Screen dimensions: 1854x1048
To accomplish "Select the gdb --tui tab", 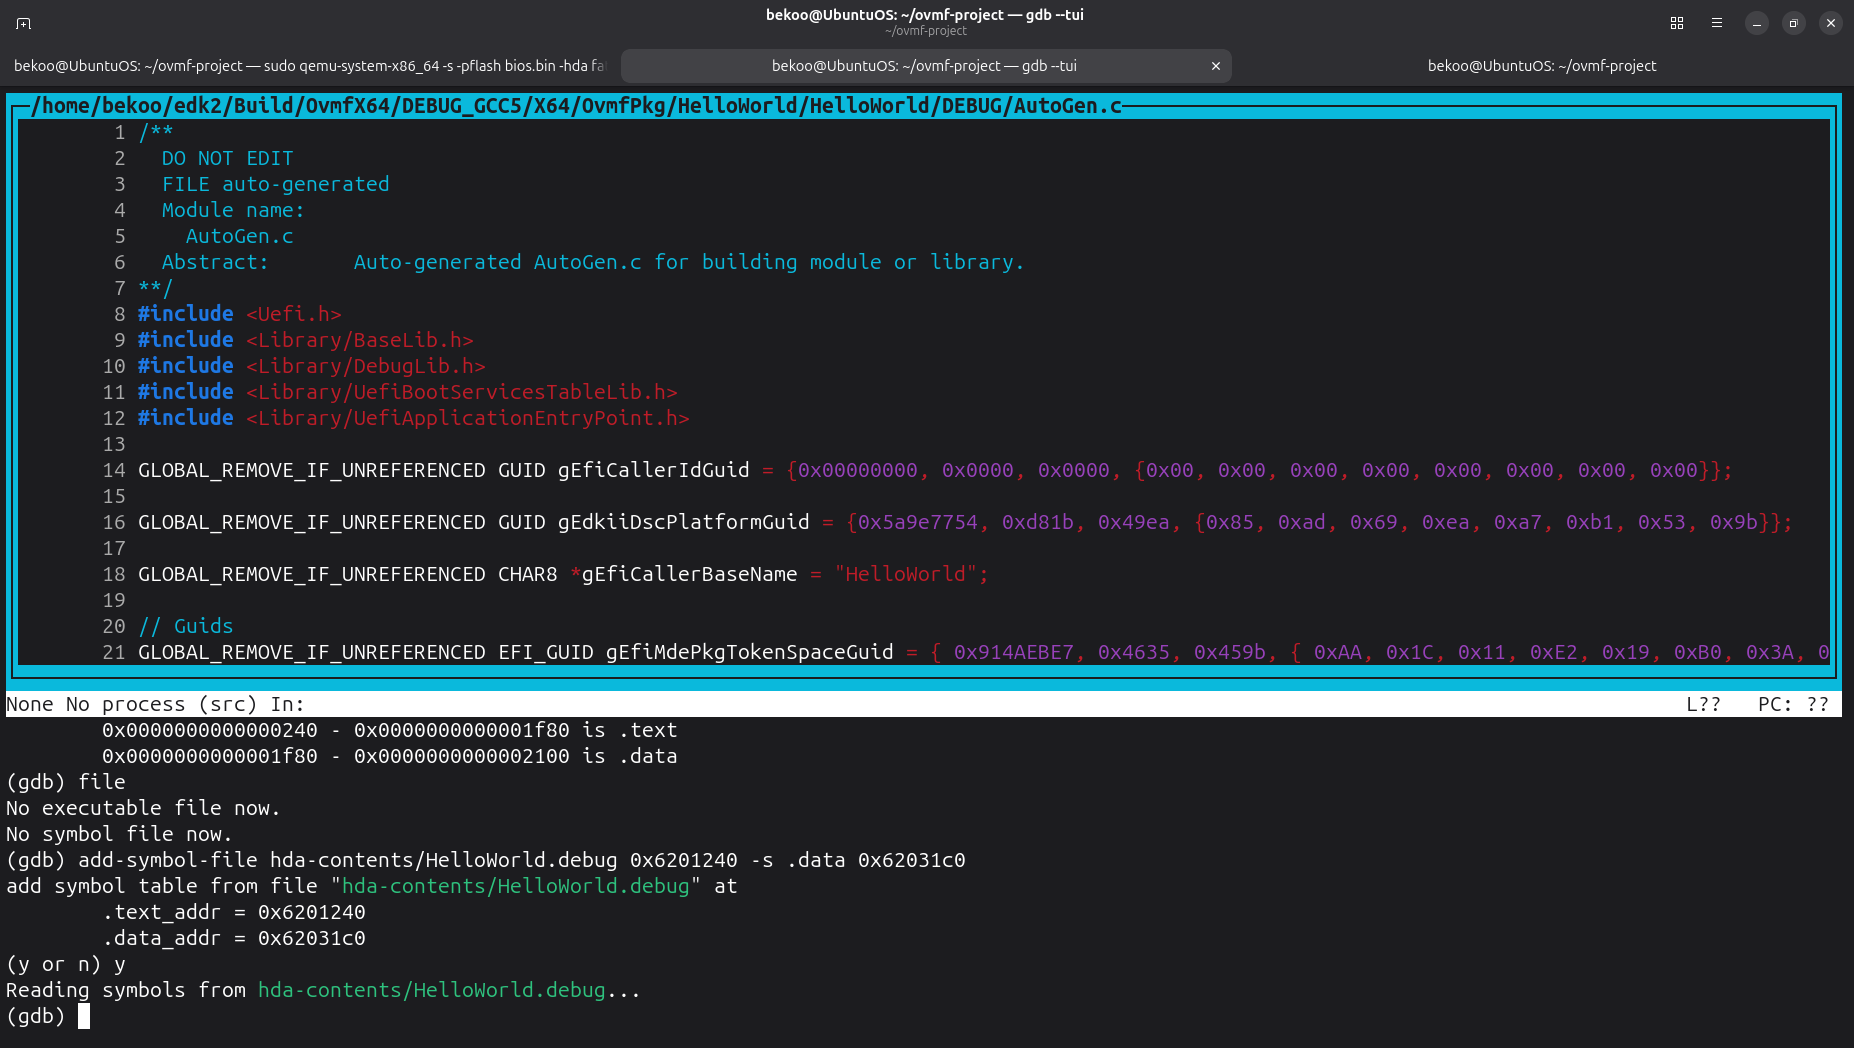I will click(x=924, y=66).
